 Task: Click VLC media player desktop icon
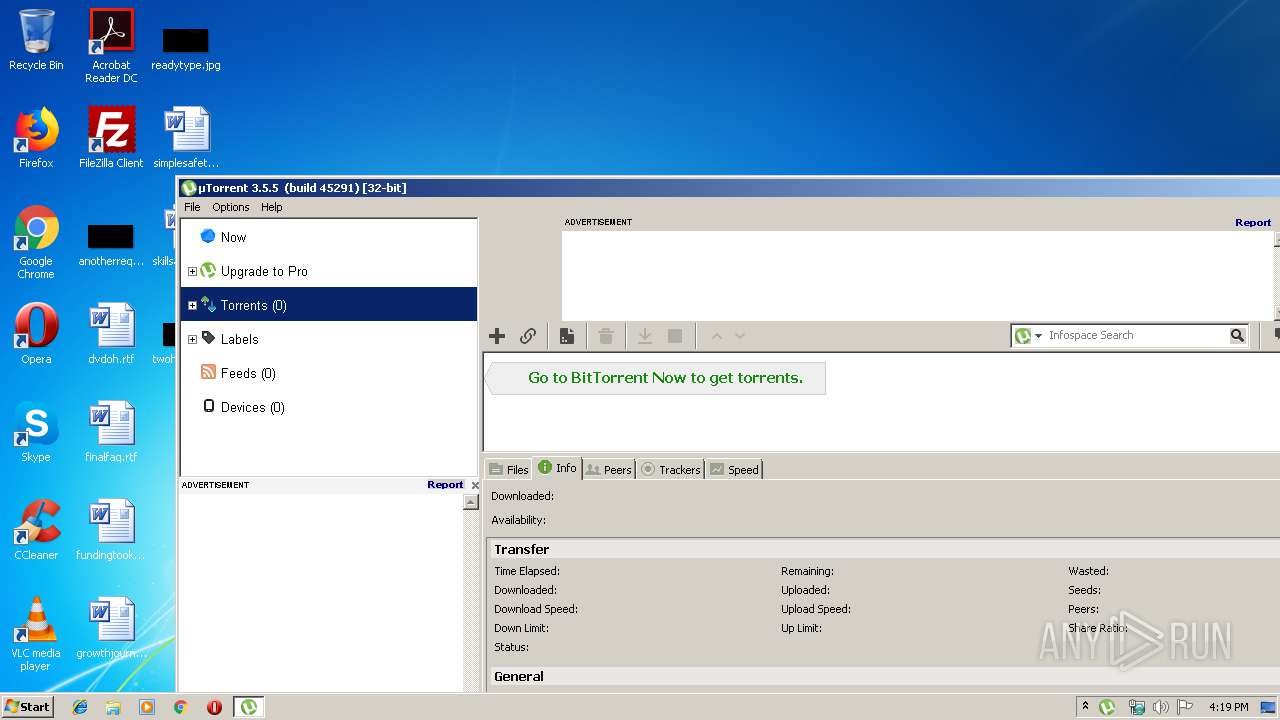point(36,634)
